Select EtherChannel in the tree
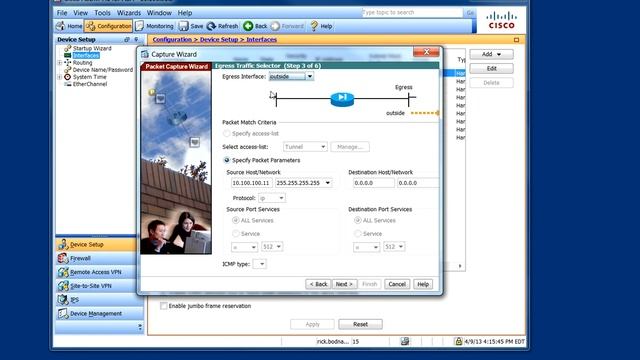Image resolution: width=640 pixels, height=360 pixels. point(90,84)
